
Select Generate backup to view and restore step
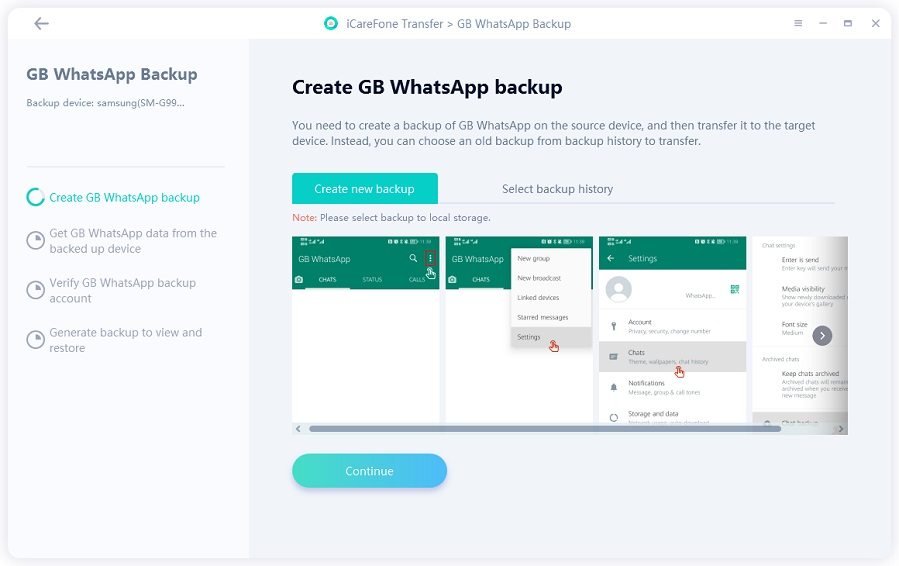point(126,340)
